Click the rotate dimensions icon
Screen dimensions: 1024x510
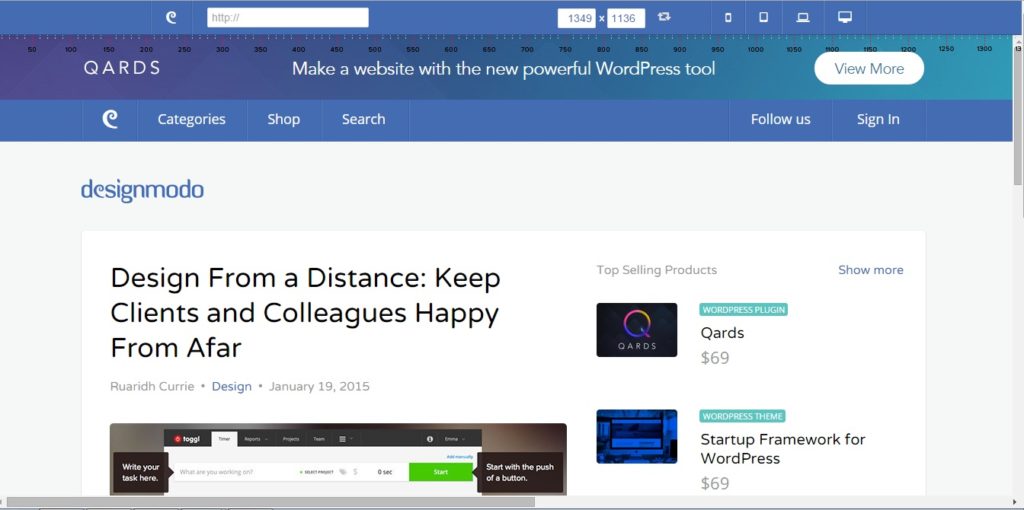664,17
